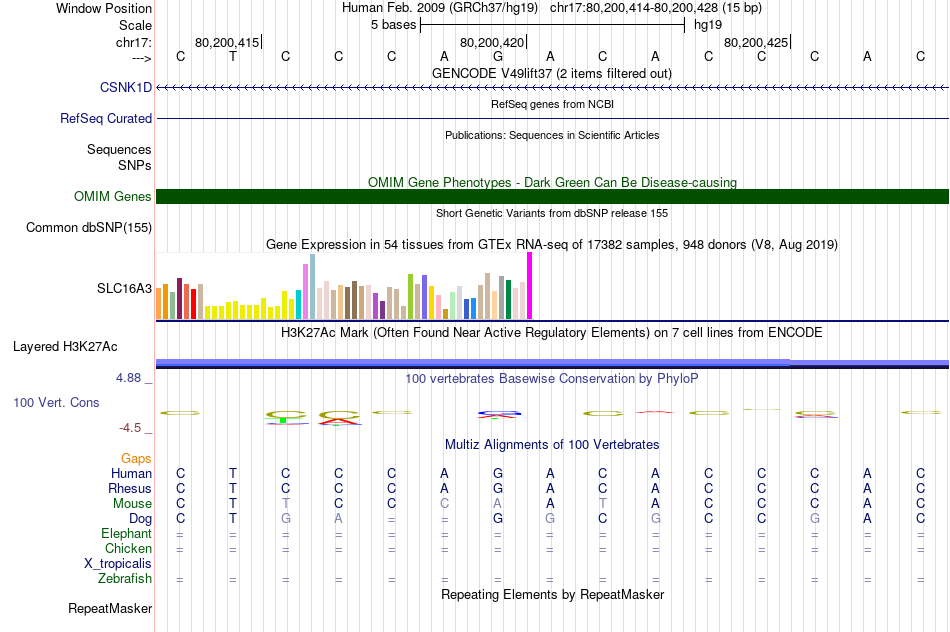The height and width of the screenshot is (632, 950).
Task: Click the Gaps alignment row label
Action: tap(136, 459)
